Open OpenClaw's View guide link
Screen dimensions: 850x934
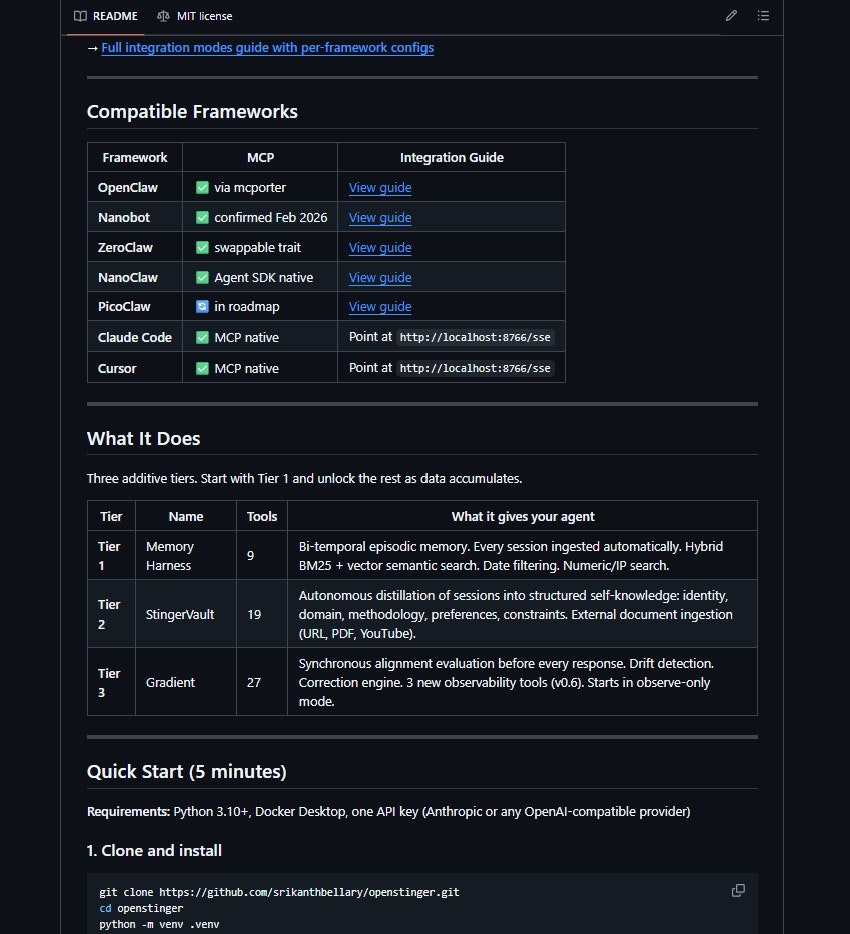pos(380,187)
